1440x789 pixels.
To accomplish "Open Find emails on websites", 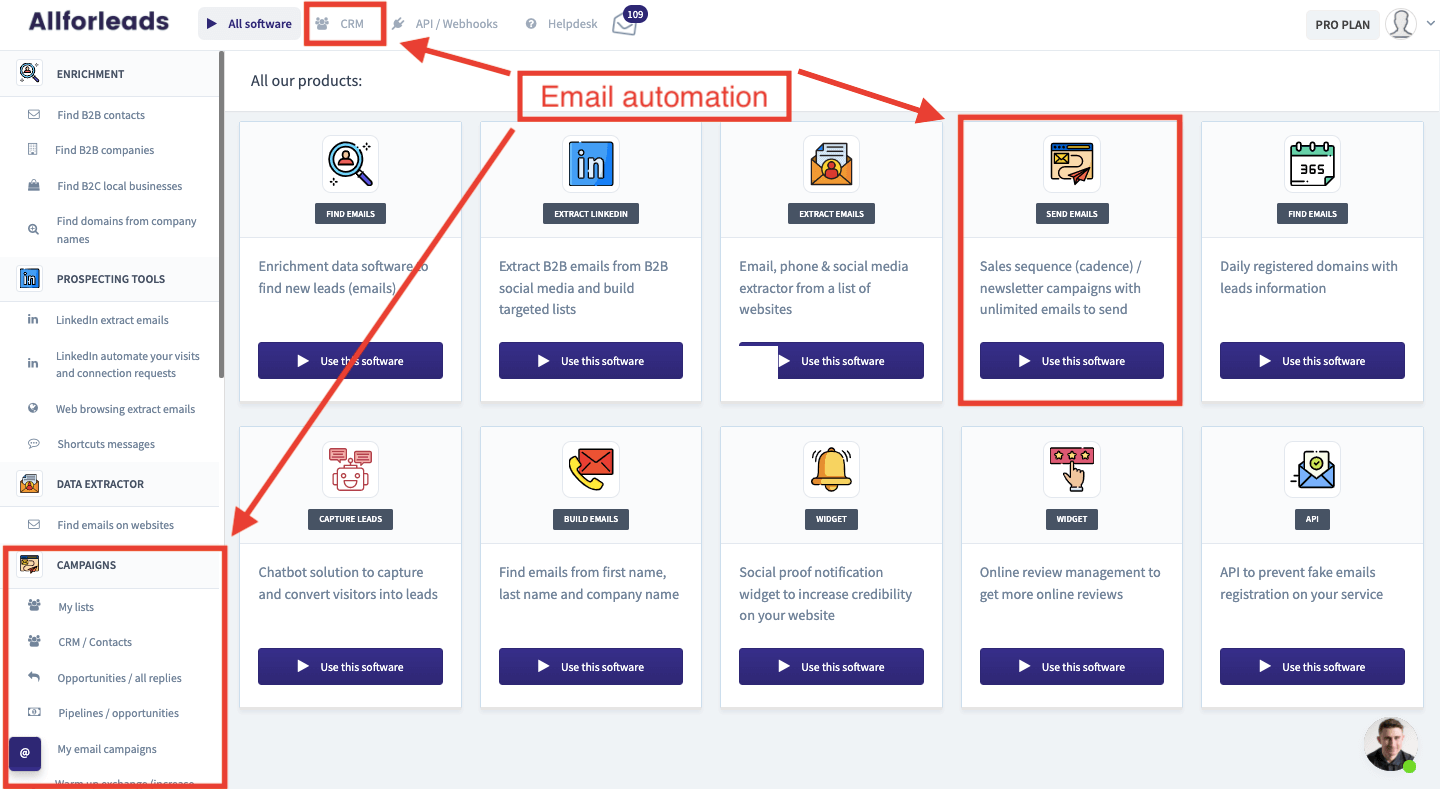I will point(115,525).
